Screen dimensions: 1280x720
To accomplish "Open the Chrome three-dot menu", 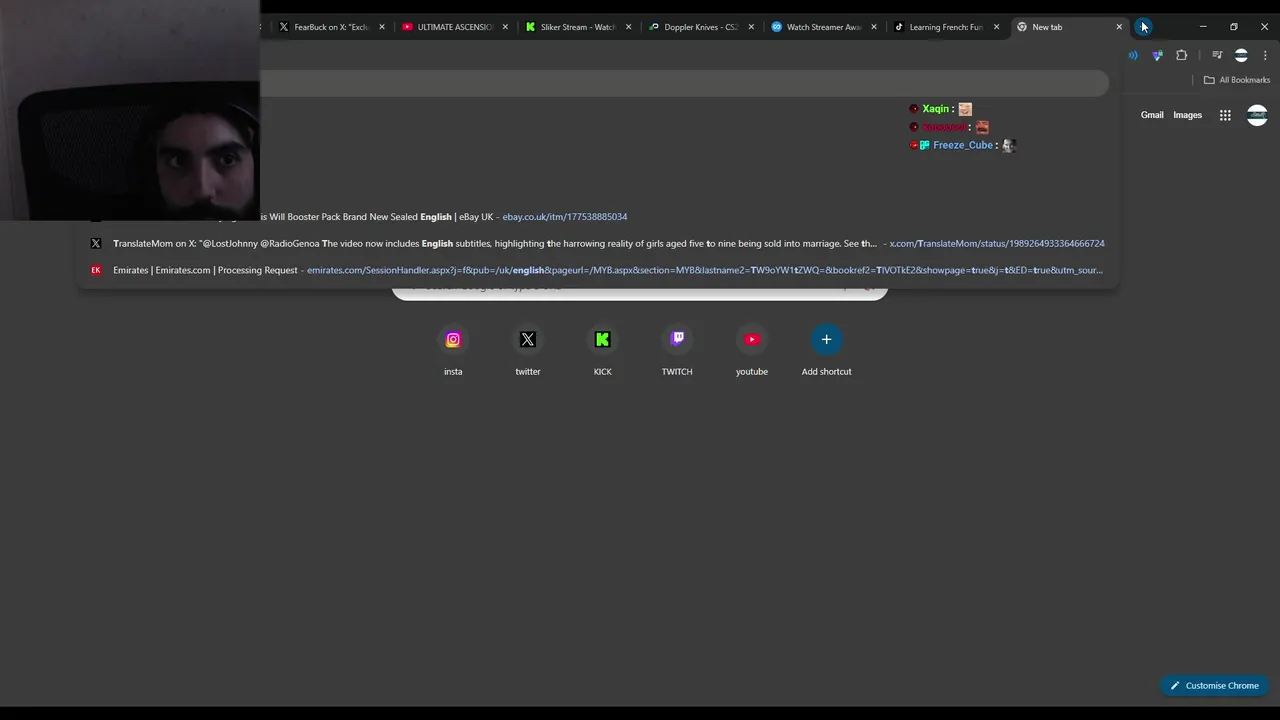I will [x=1265, y=55].
